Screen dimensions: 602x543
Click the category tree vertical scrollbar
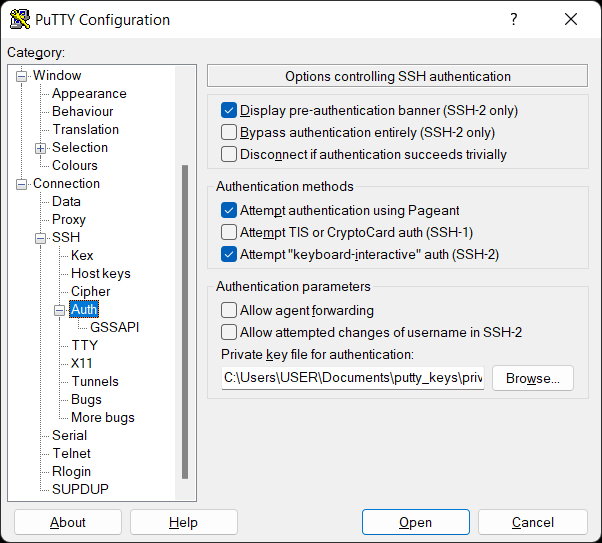(185, 320)
